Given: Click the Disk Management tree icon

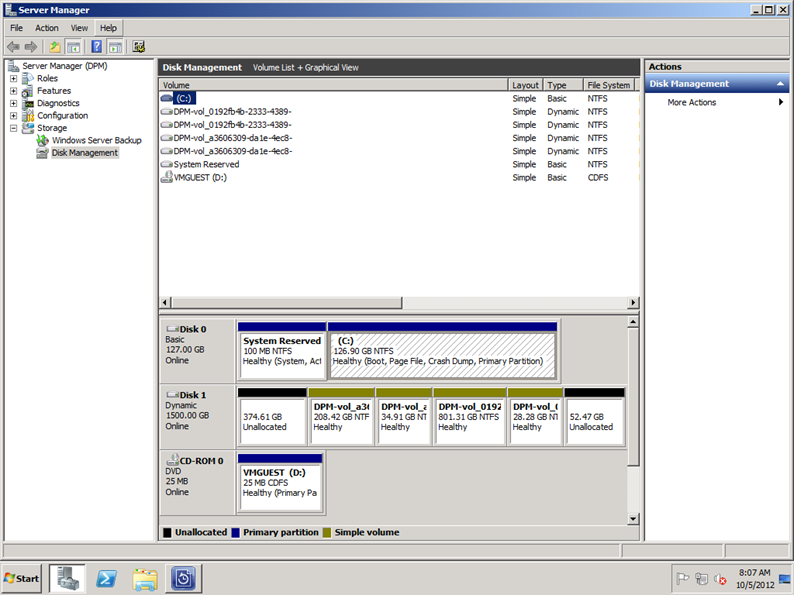Looking at the screenshot, I should click(43, 153).
